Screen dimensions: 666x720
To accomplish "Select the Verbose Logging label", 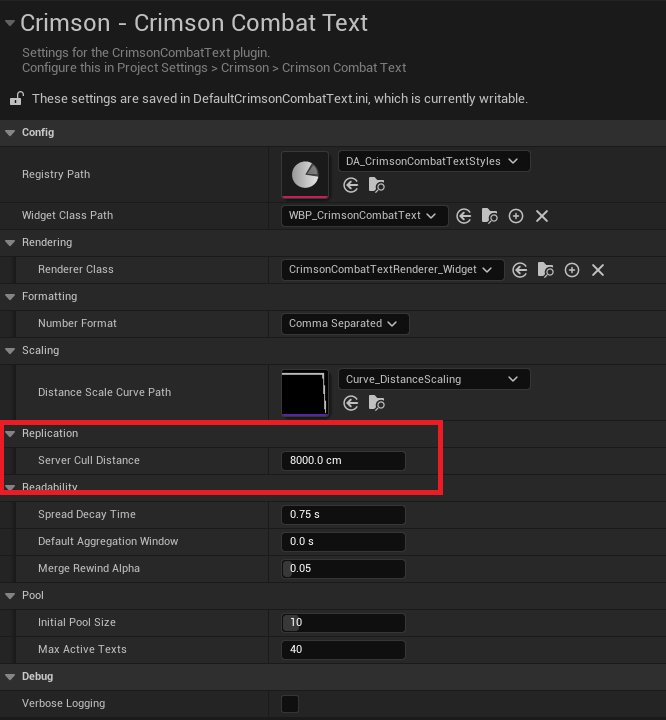I will tap(63, 703).
